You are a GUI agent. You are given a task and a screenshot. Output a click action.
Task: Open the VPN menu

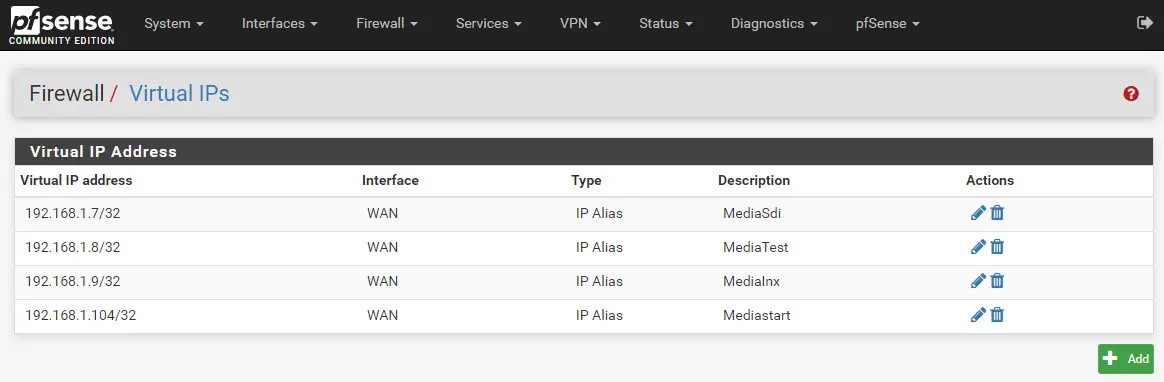[581, 24]
